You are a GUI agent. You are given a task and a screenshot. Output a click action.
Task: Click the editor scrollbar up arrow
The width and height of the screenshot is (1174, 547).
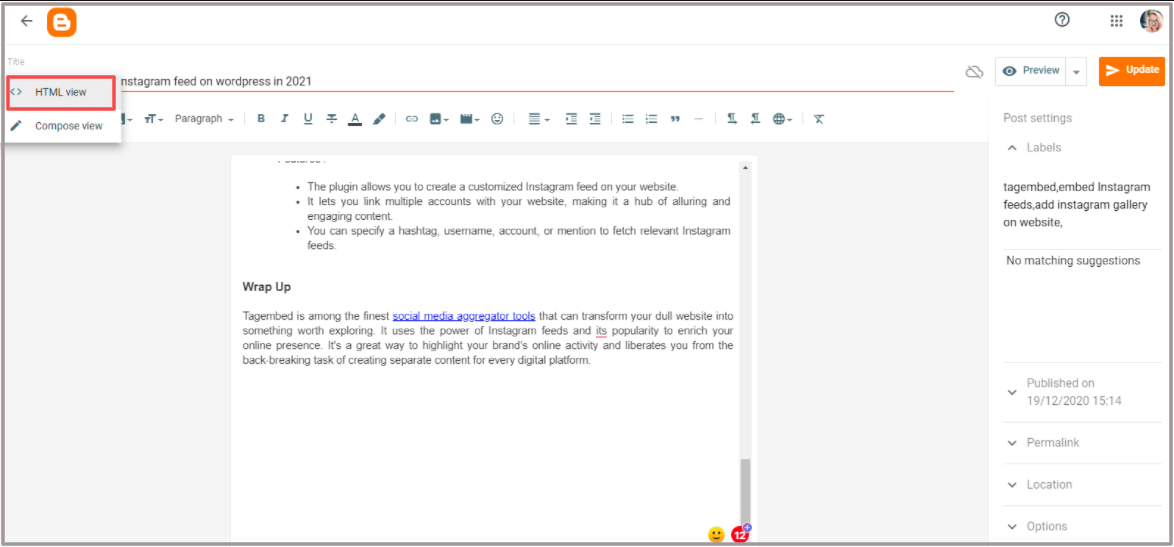click(745, 167)
